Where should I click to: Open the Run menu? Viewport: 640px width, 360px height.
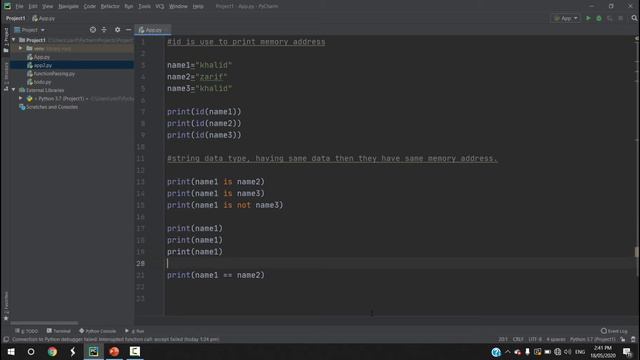point(129,6)
